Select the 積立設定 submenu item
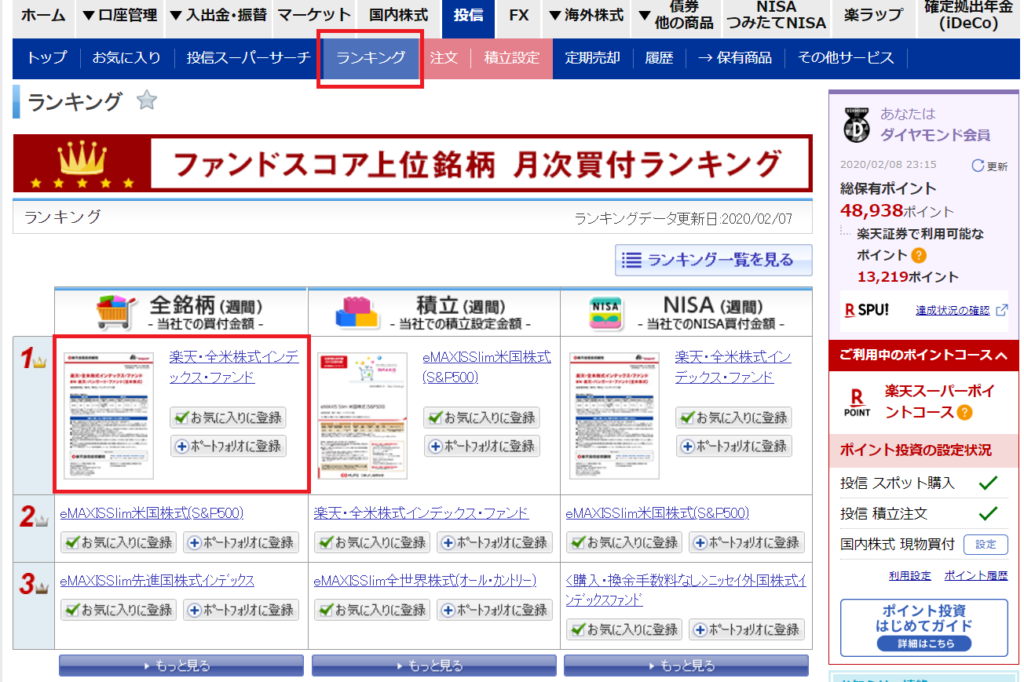The image size is (1024, 682). click(511, 57)
